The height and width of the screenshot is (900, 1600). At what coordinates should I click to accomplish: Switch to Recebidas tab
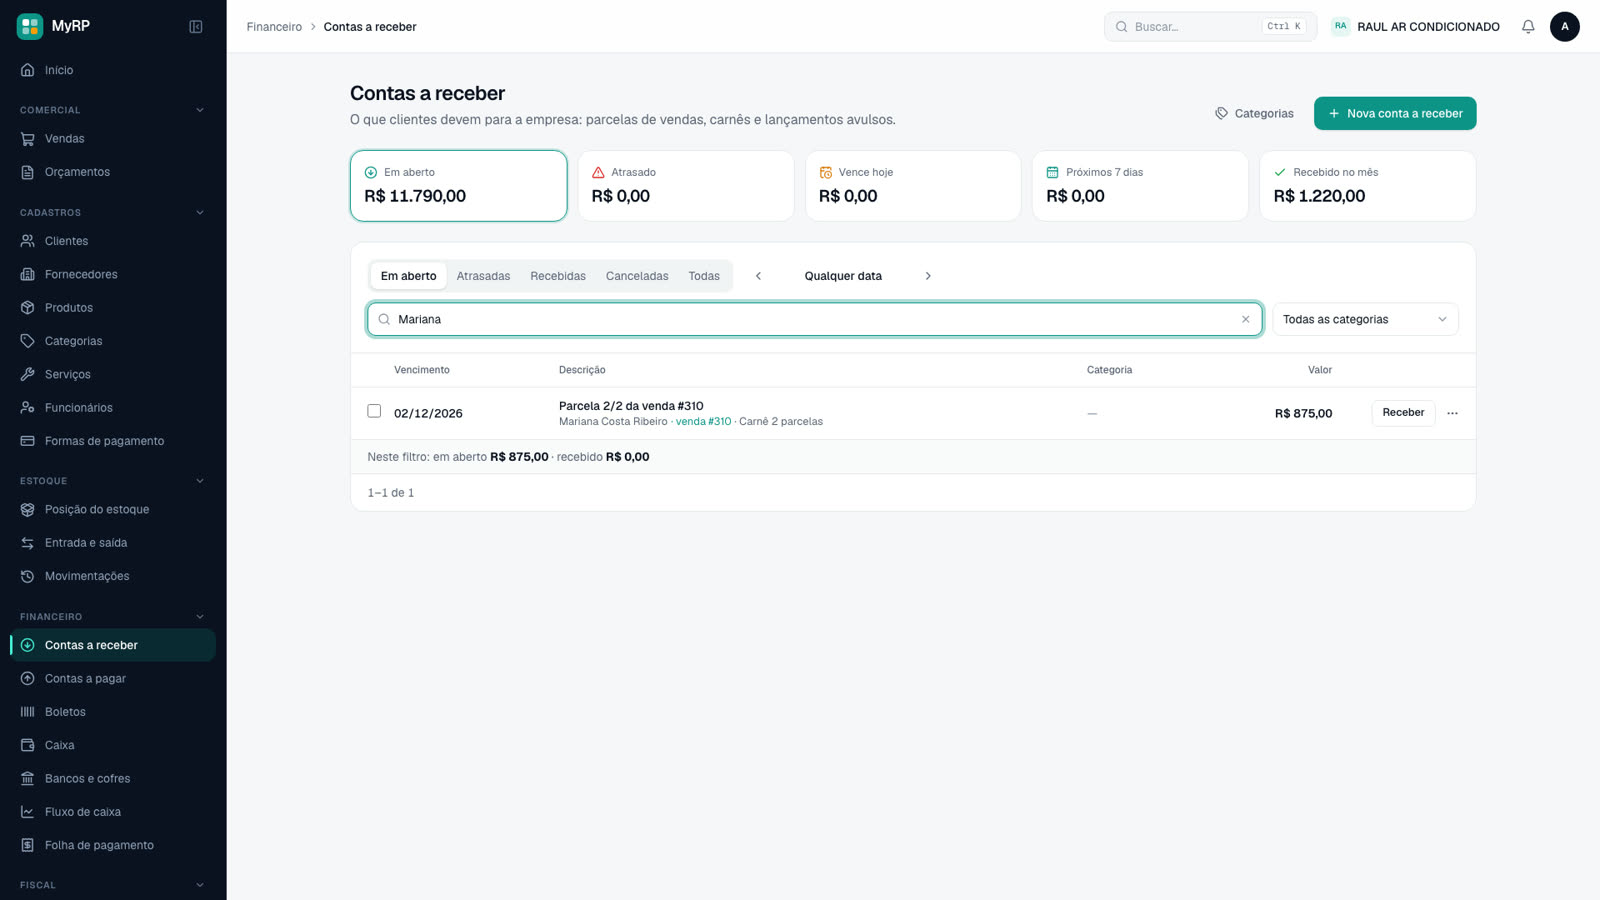[x=558, y=276]
